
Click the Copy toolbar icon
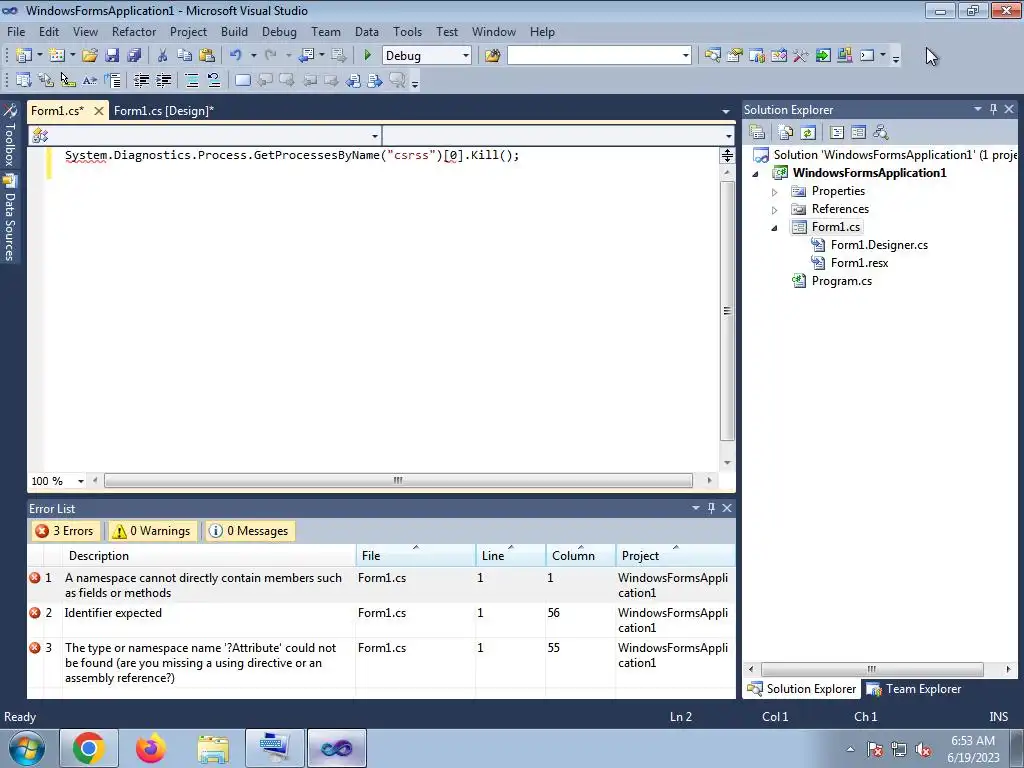tap(185, 56)
